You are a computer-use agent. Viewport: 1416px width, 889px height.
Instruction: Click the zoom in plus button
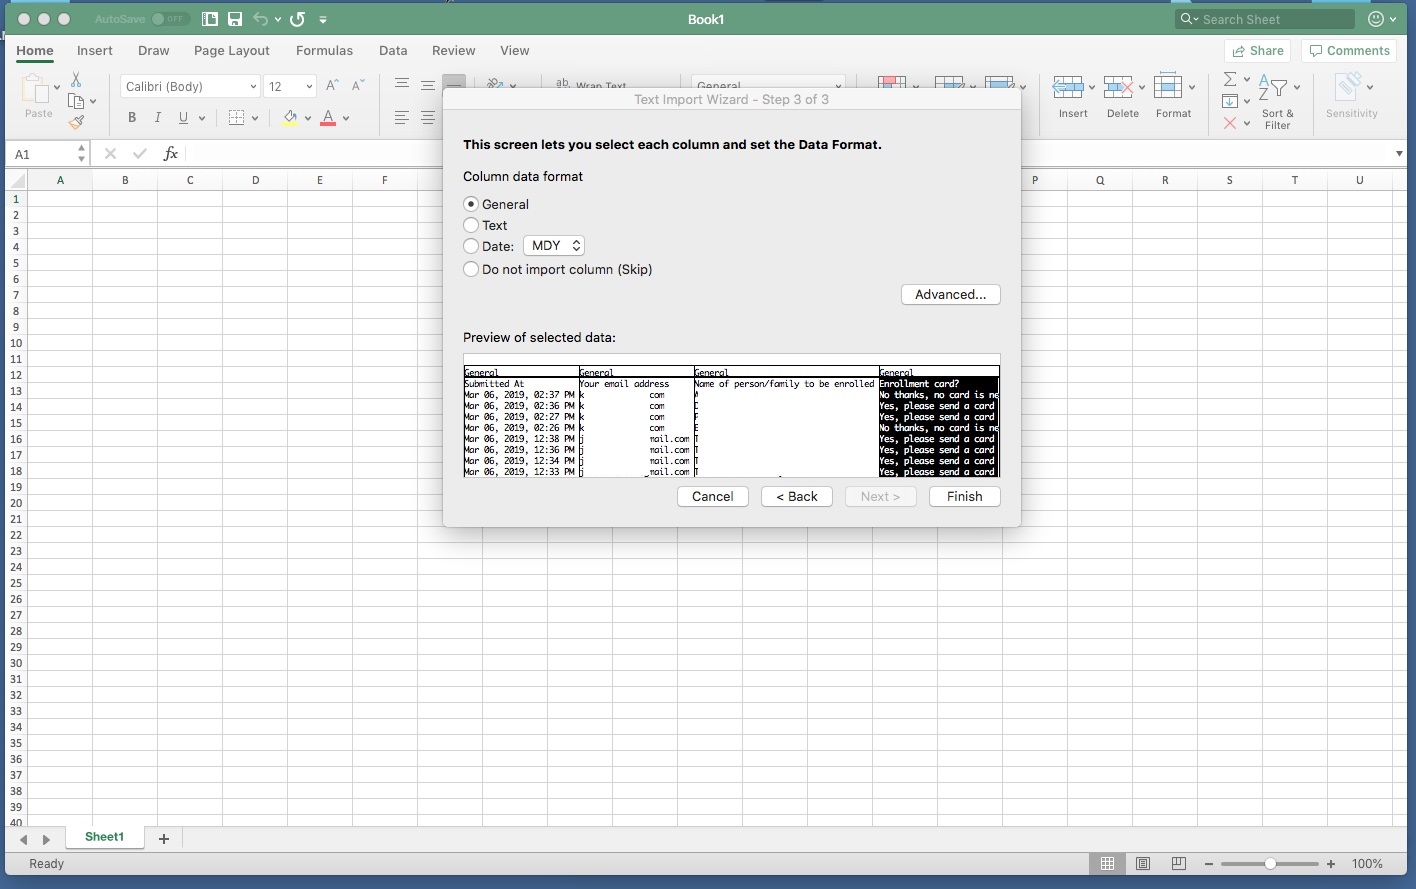pyautogui.click(x=1331, y=864)
